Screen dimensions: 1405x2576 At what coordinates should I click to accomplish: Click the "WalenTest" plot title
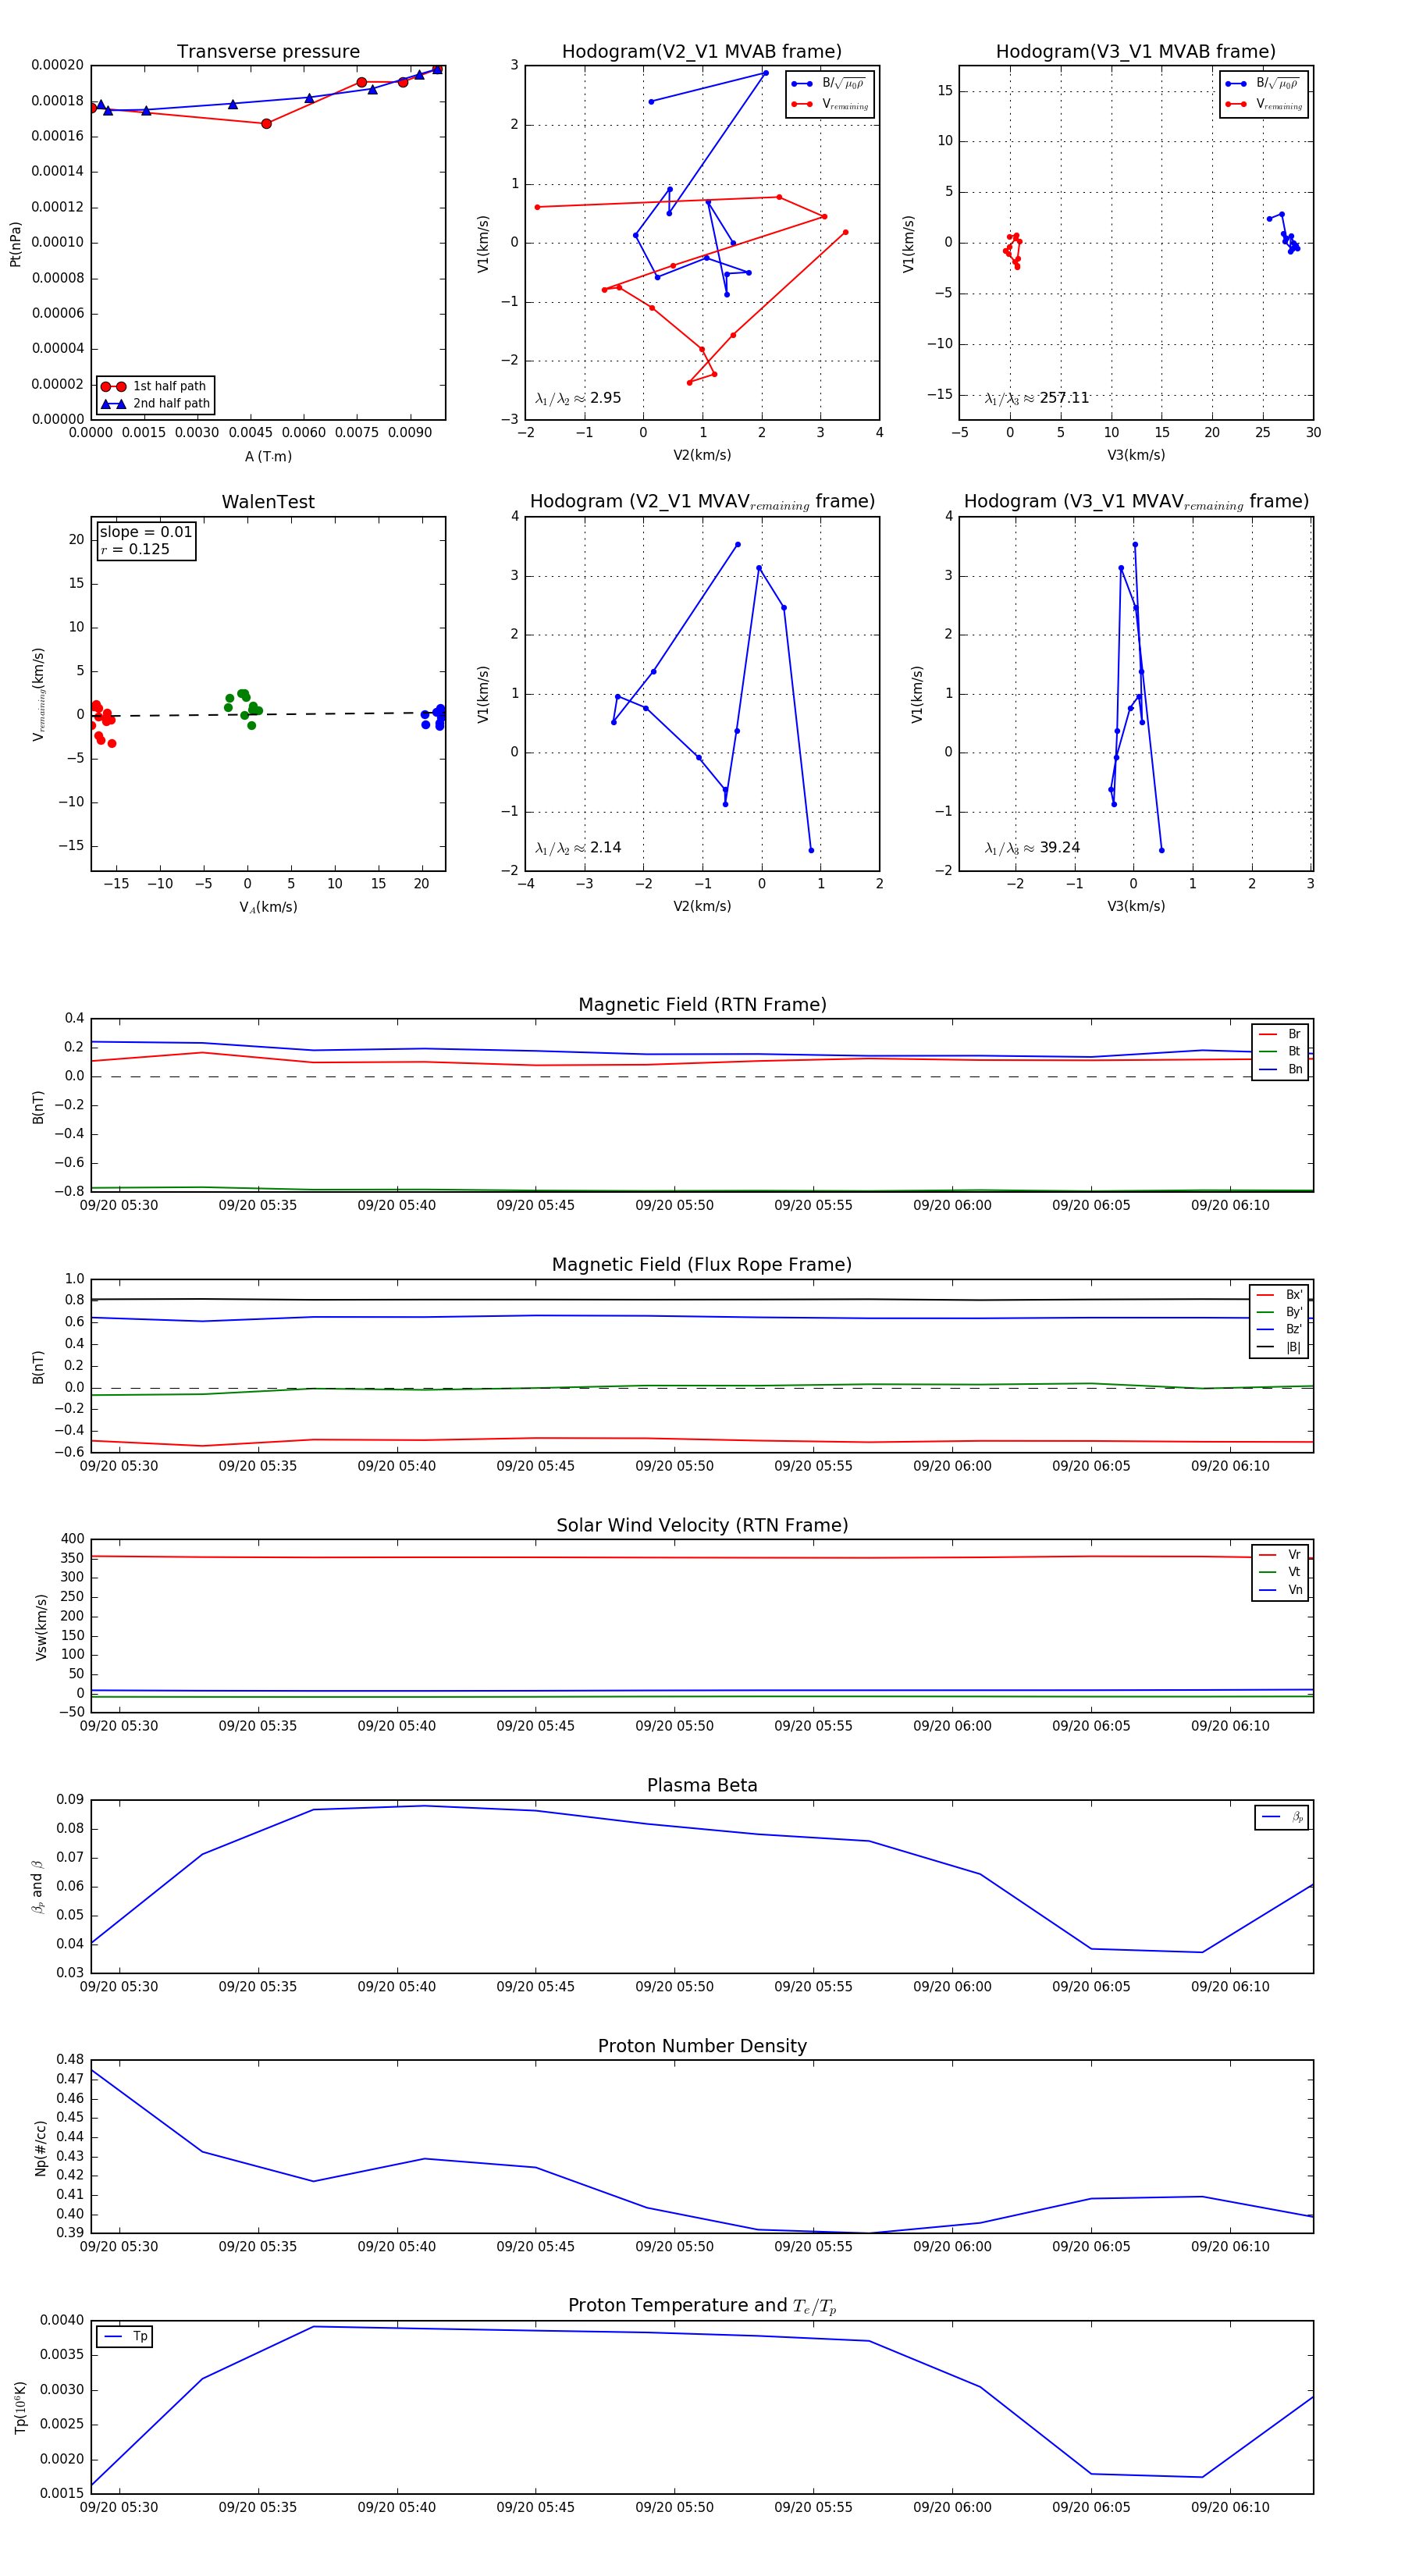(x=268, y=501)
